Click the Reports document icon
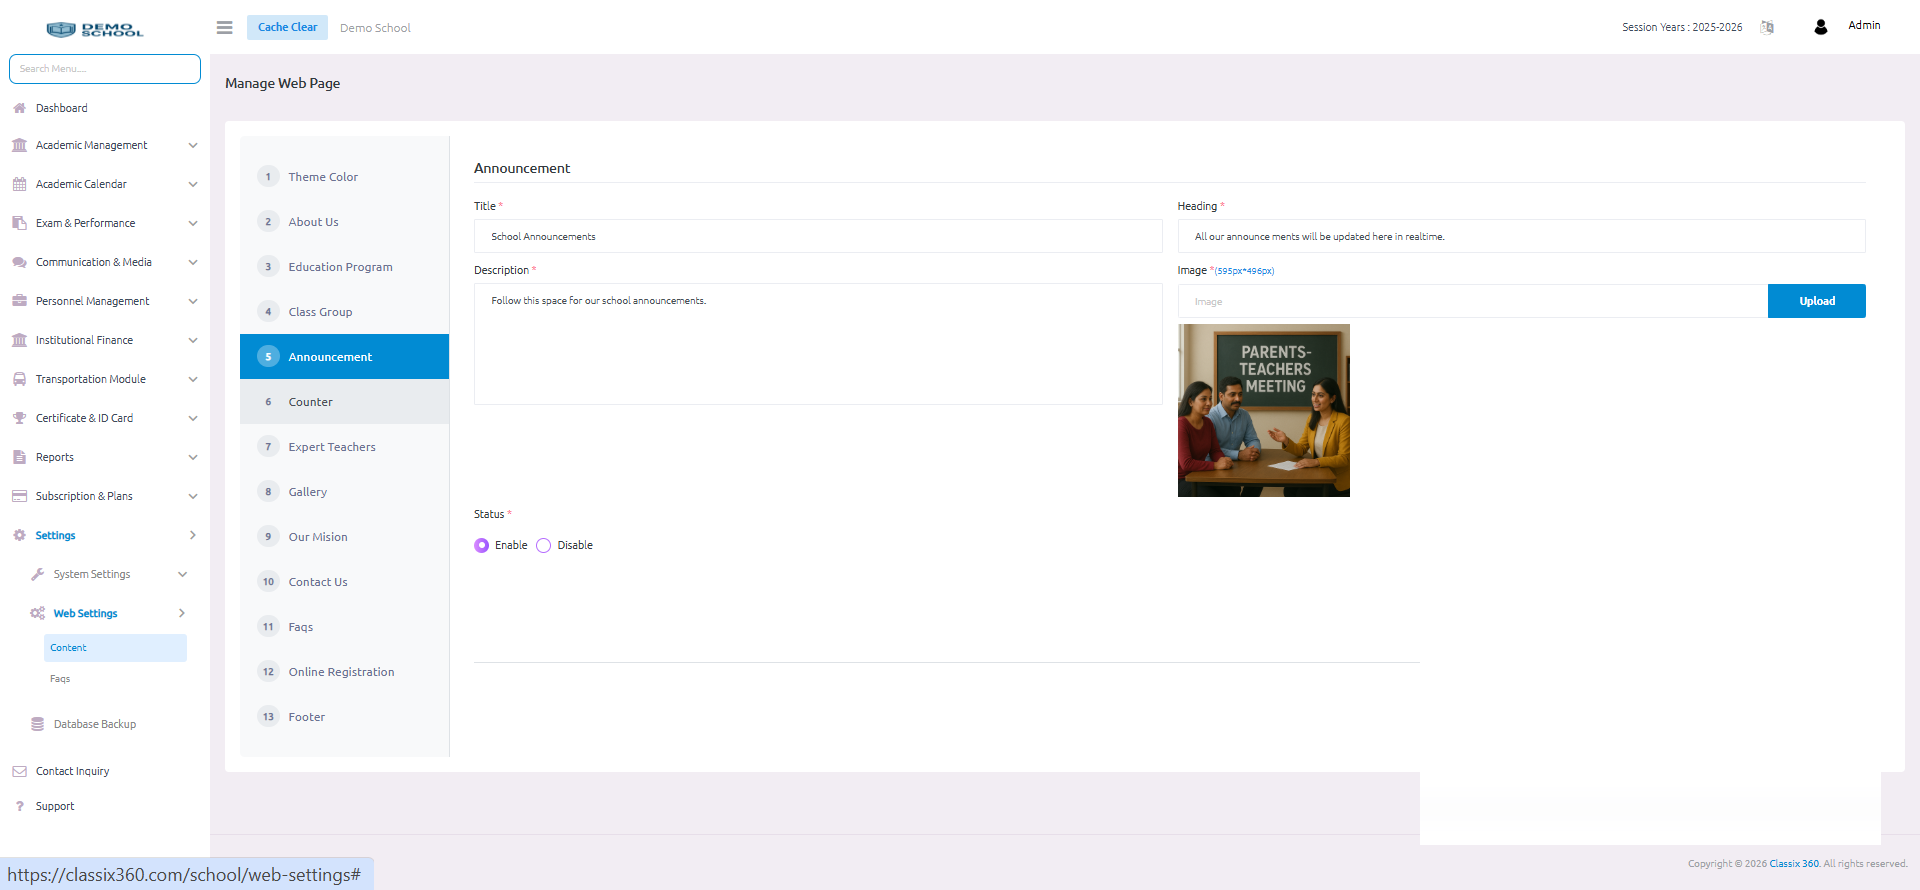 [19, 457]
